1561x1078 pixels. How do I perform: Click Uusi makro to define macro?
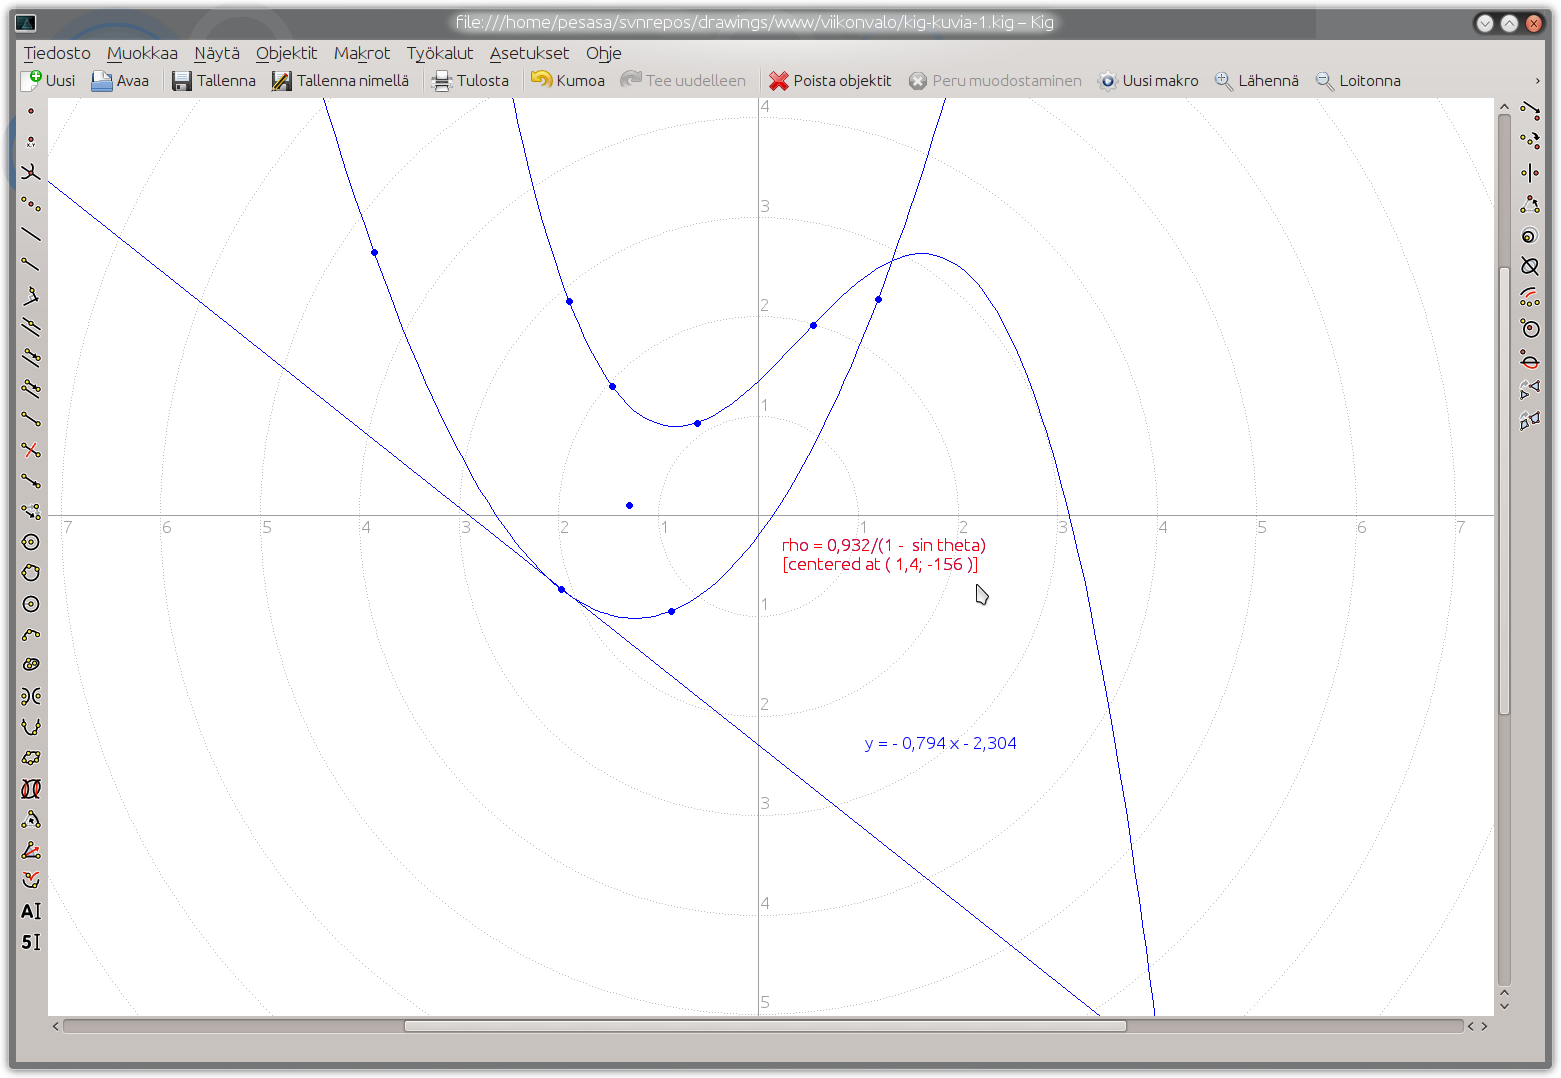tap(1148, 81)
